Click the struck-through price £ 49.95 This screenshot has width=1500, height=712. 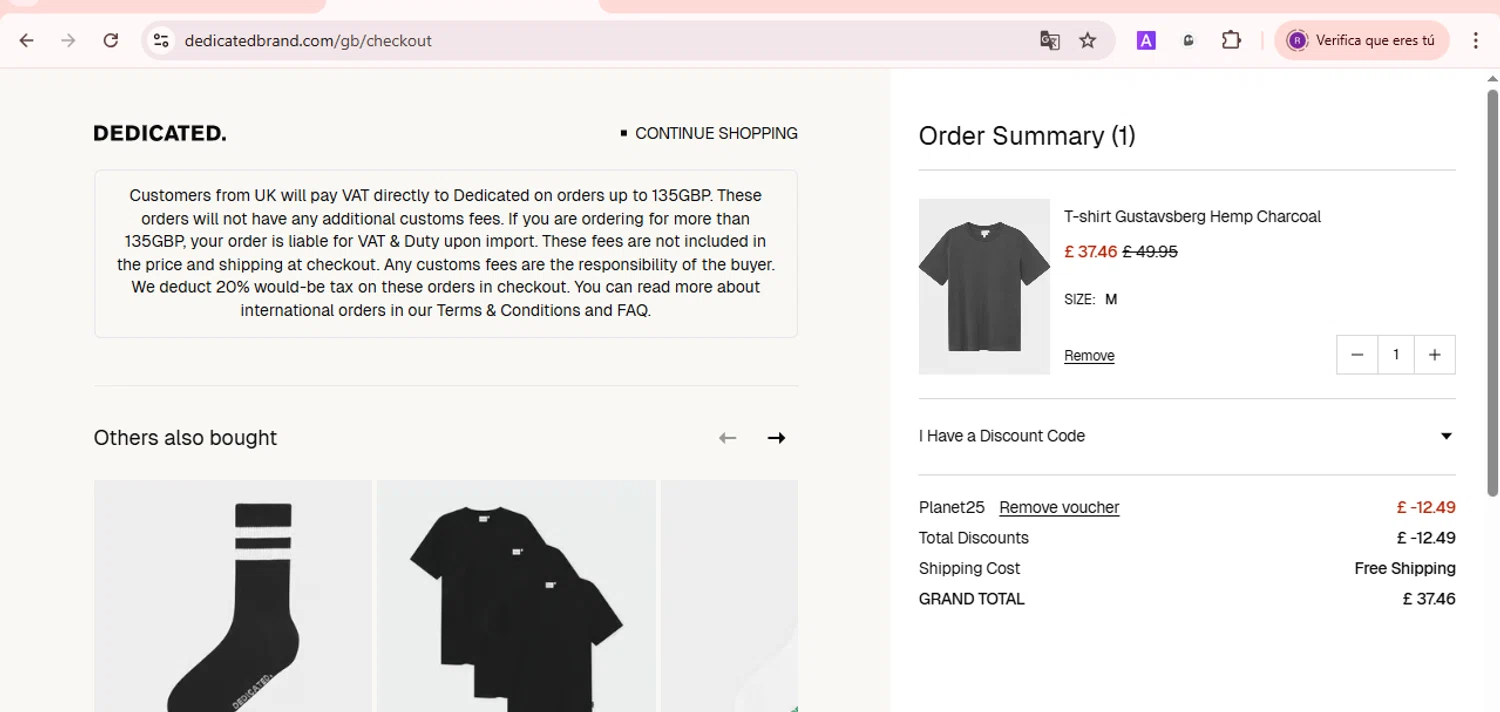pos(1150,252)
